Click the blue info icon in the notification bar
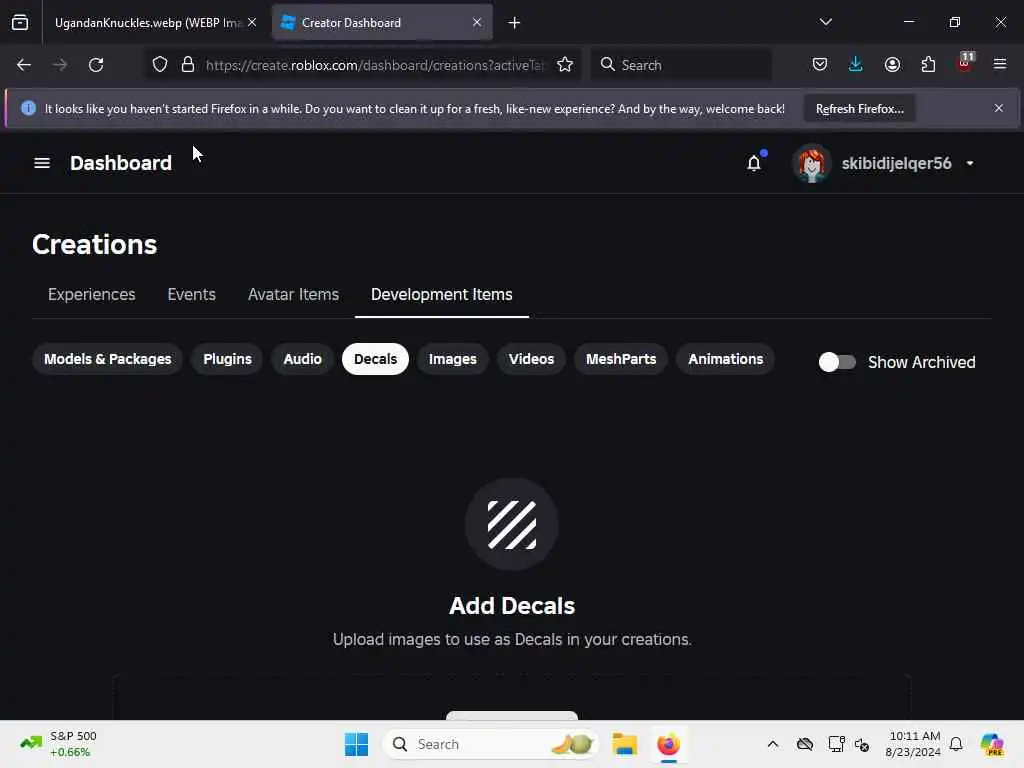This screenshot has height=768, width=1024. (28, 108)
